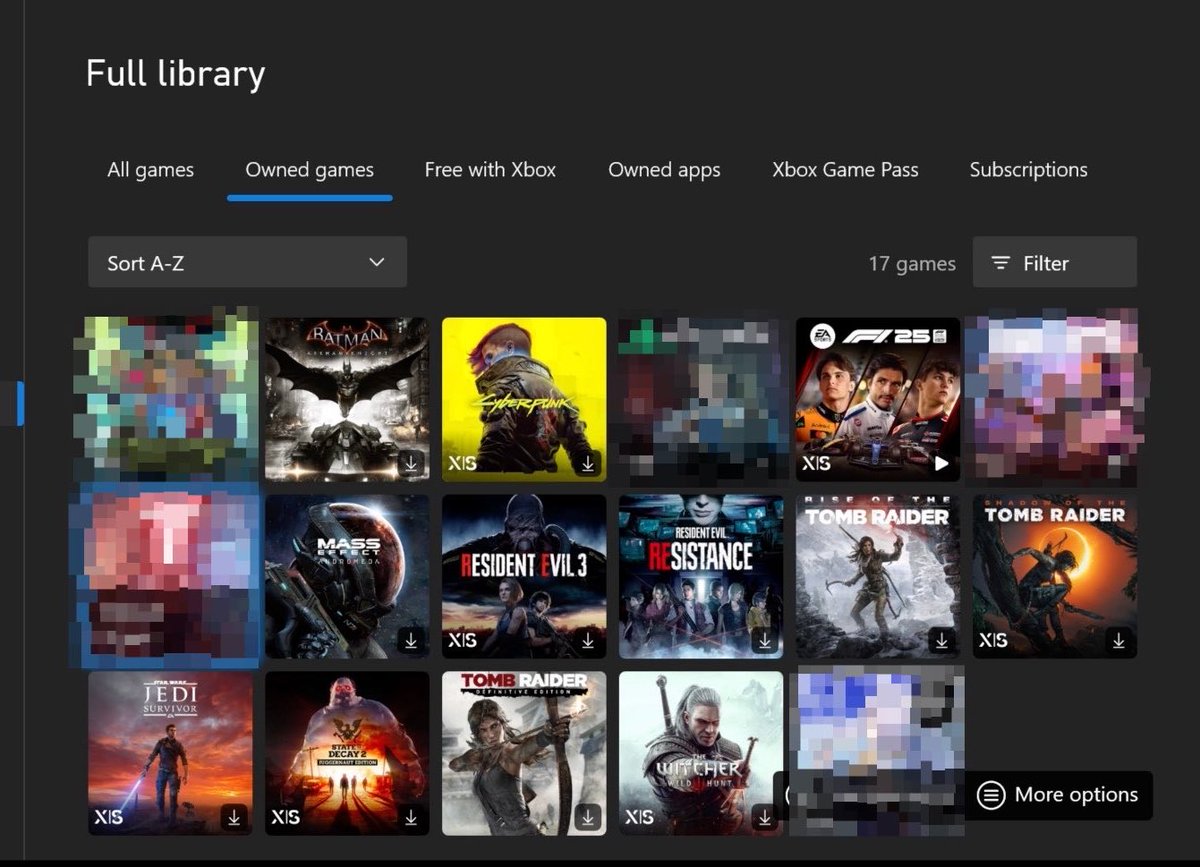Download State of Decay 2 via icon
The image size is (1200, 867).
click(411, 817)
